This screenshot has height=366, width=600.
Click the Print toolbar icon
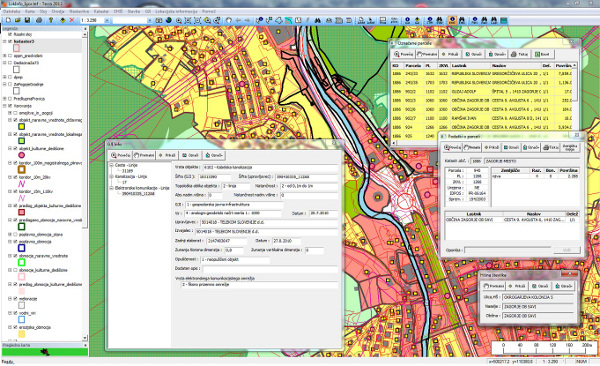39,20
